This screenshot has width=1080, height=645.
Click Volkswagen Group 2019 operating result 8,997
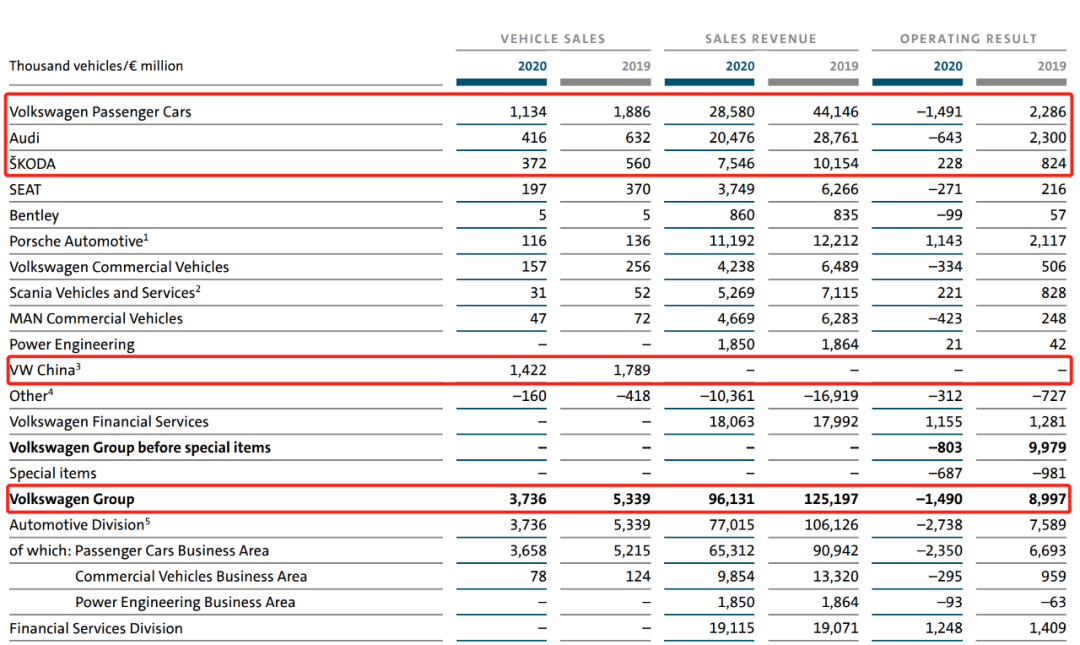(1048, 499)
